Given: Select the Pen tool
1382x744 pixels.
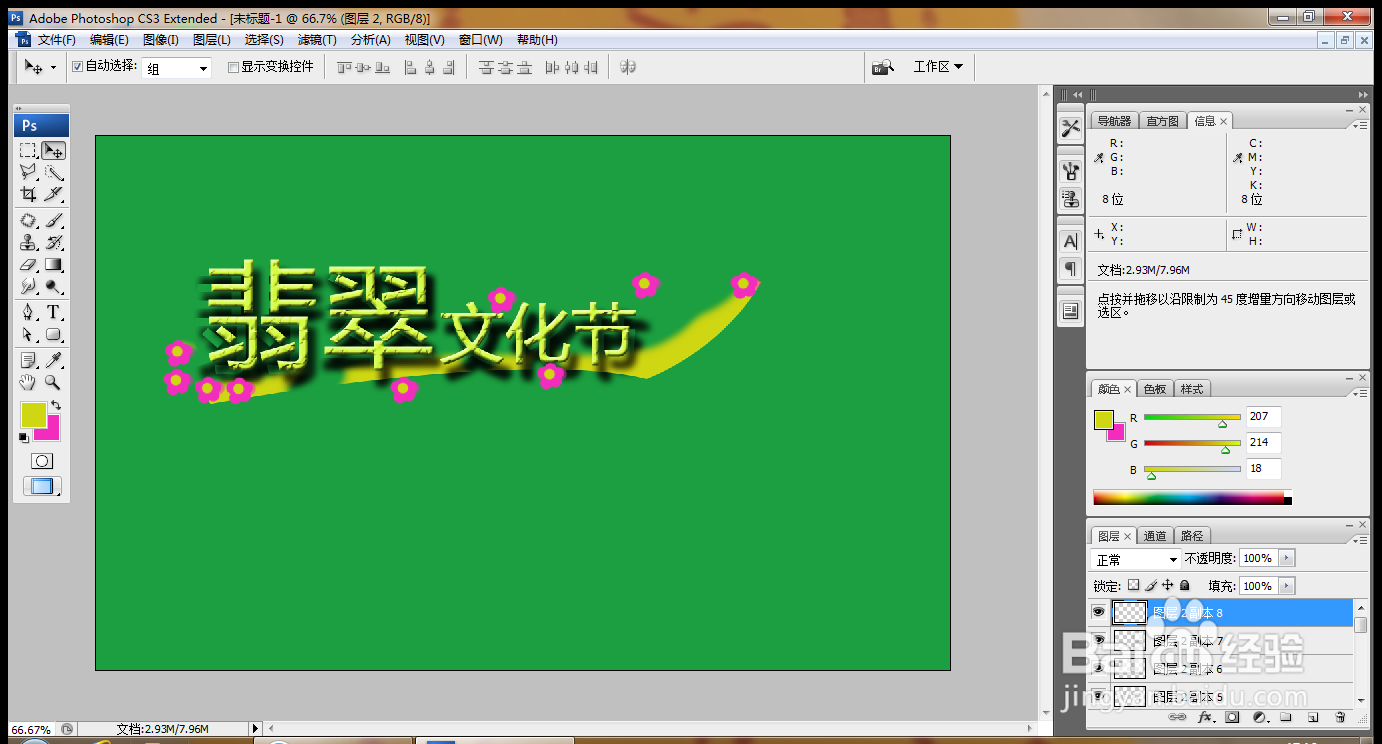Looking at the screenshot, I should pos(28,313).
